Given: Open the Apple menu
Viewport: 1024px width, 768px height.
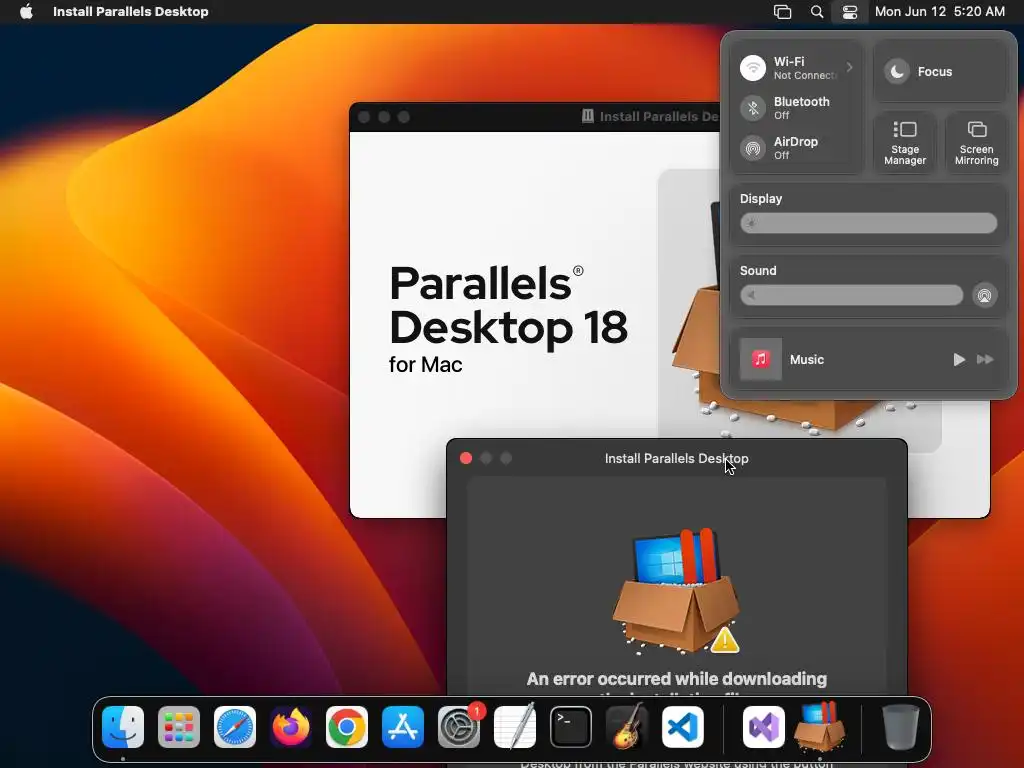Looking at the screenshot, I should pos(26,12).
